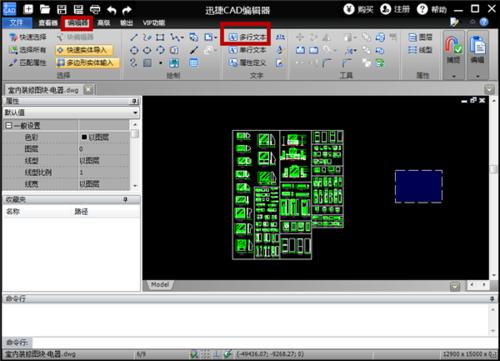The width and height of the screenshot is (500, 361).
Task: Activate the 多行文本 multiline text tool
Action: coord(248,37)
